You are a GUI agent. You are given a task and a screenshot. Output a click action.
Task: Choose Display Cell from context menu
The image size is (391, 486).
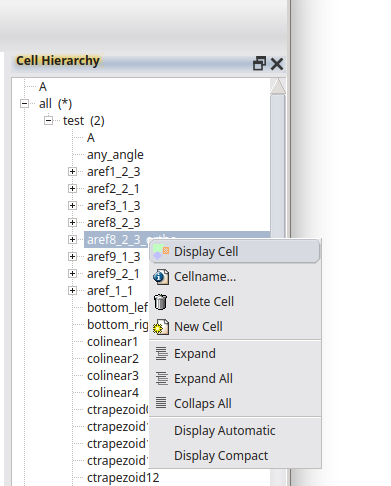[235, 252]
